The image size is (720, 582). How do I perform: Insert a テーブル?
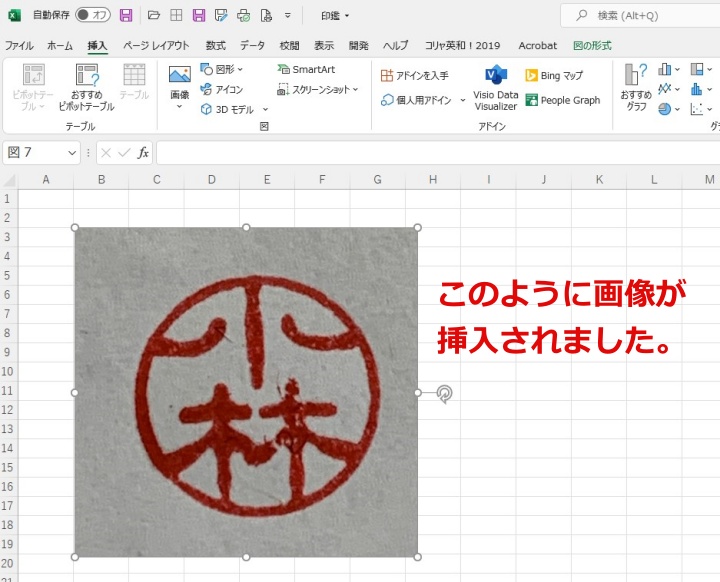pos(134,81)
